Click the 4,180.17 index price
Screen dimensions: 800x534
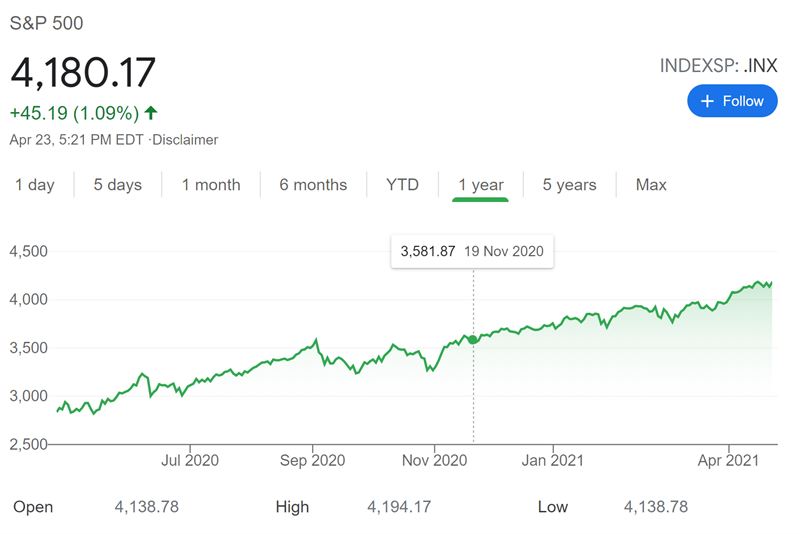pyautogui.click(x=84, y=73)
